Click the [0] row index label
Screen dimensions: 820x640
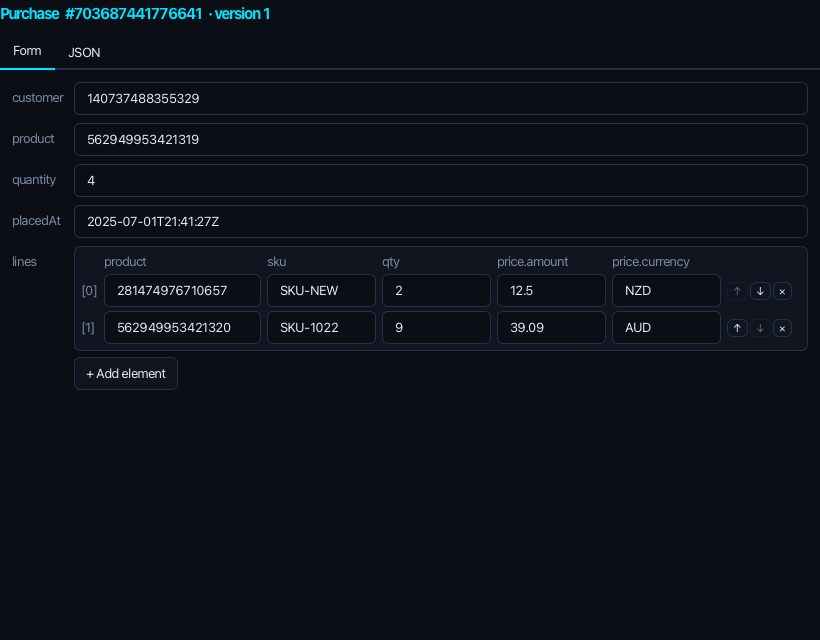[x=89, y=291]
